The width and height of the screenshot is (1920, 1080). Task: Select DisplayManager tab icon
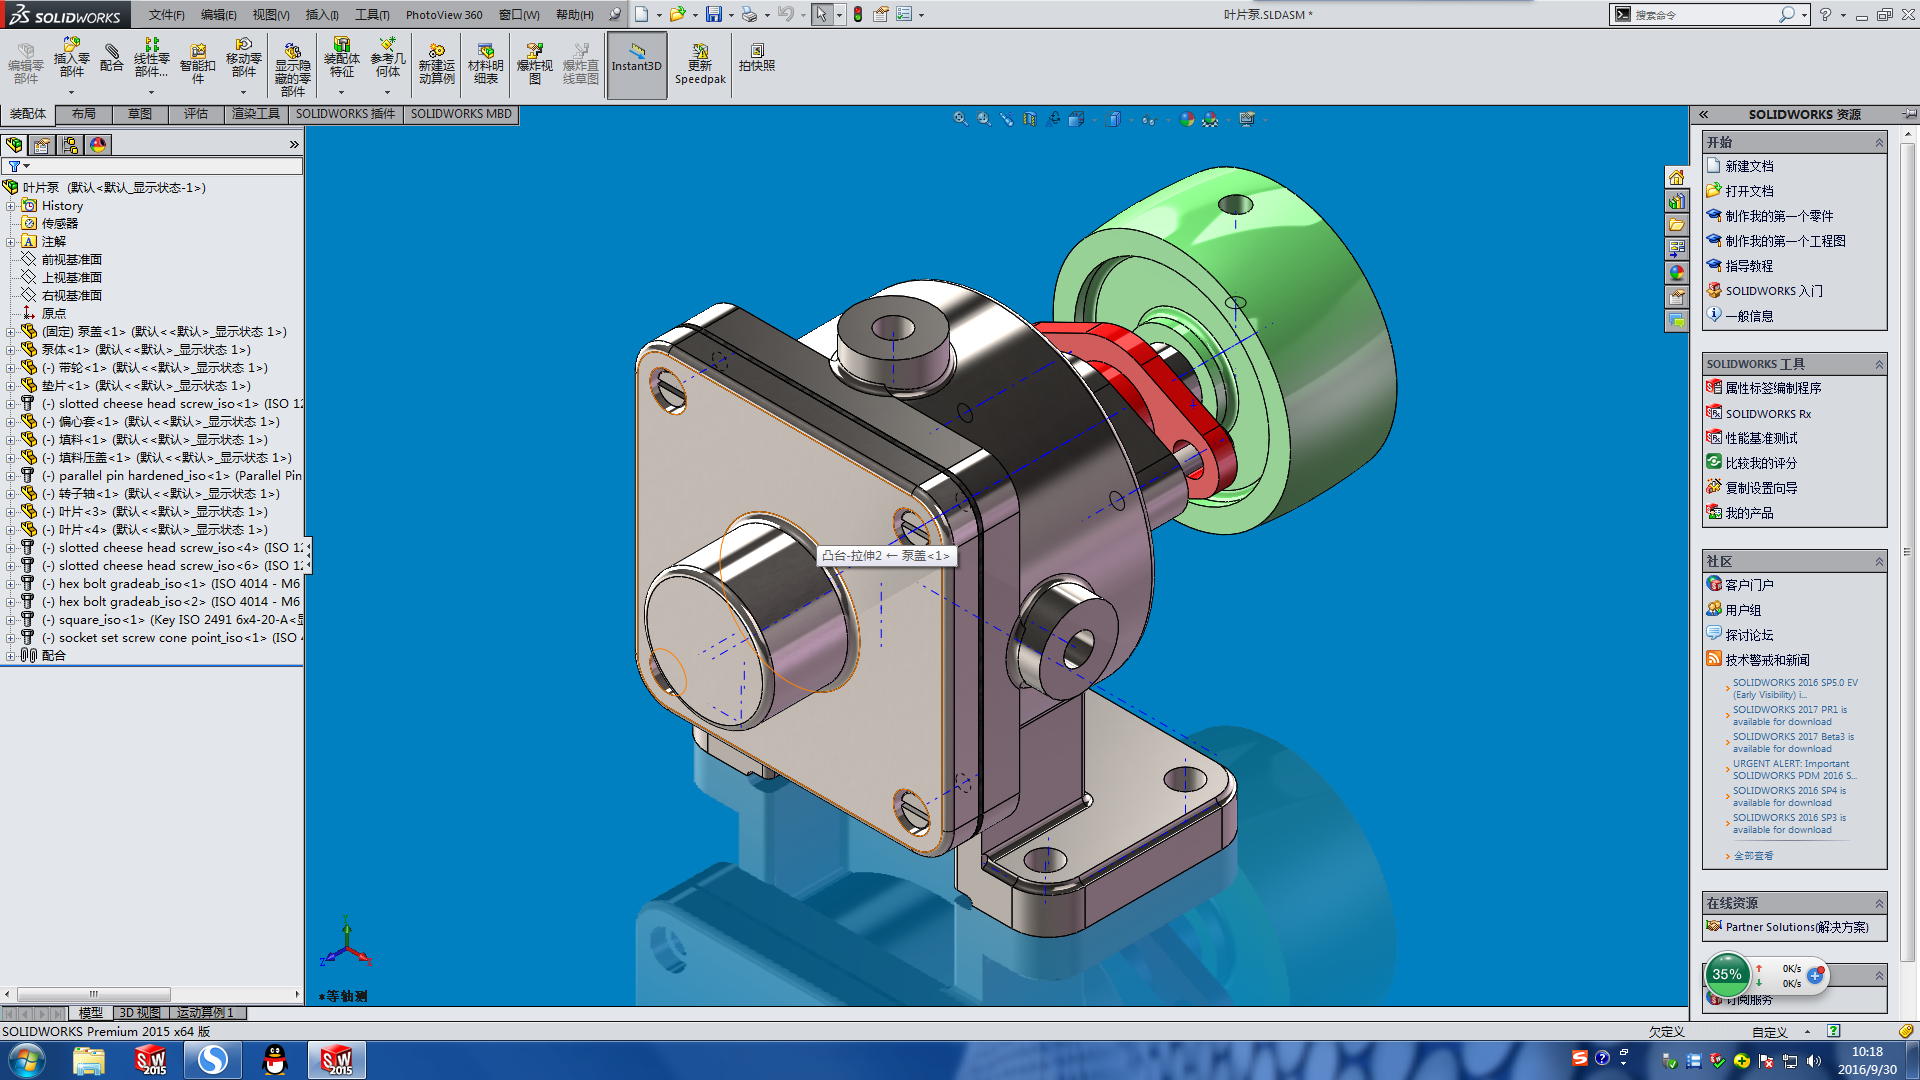[x=98, y=145]
